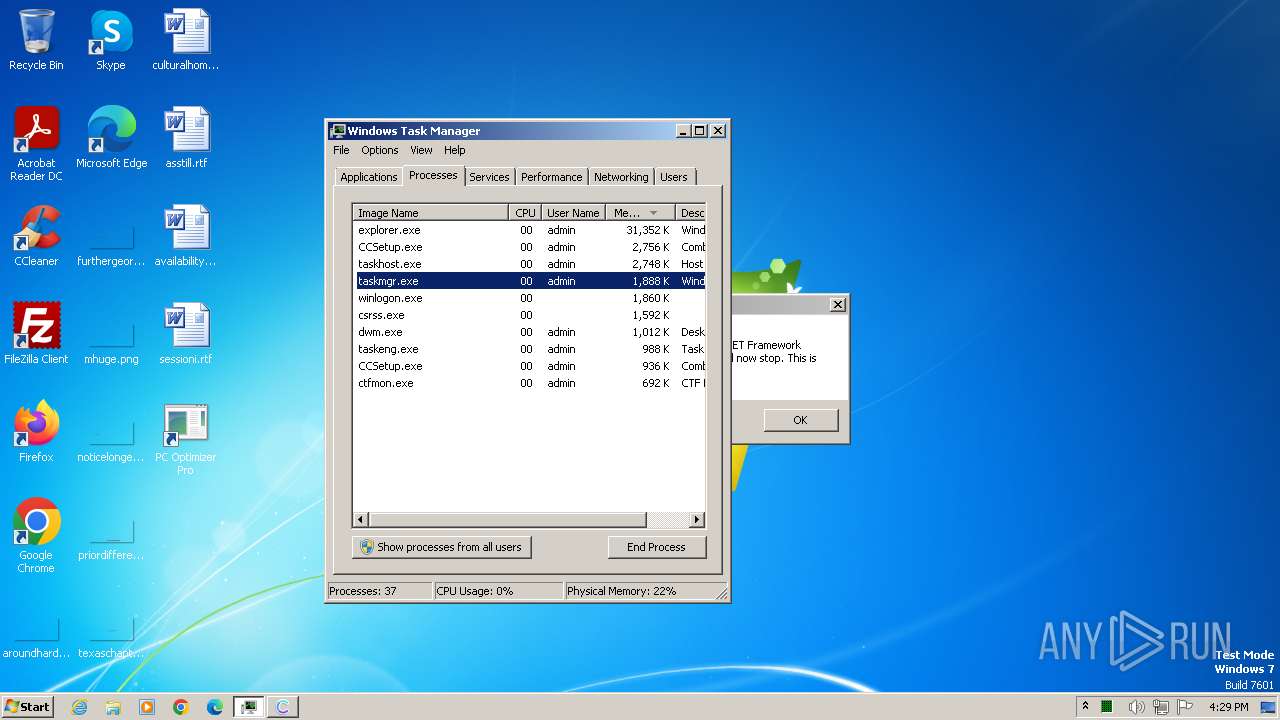Switch to the Users tab
This screenshot has width=1280, height=720.
coord(674,177)
